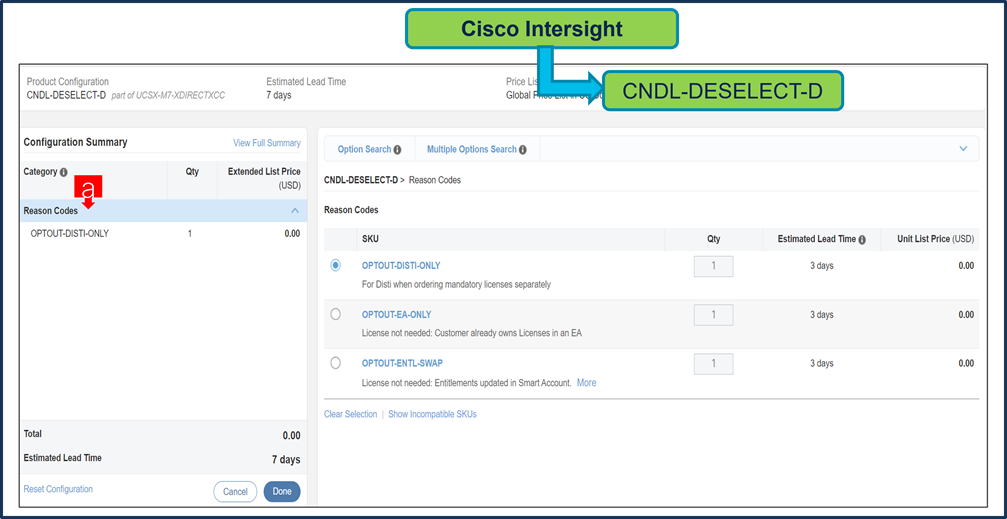The height and width of the screenshot is (519, 1007).
Task: Select the OPTOUT-DISTI-ONLY radio button
Action: (x=335, y=265)
